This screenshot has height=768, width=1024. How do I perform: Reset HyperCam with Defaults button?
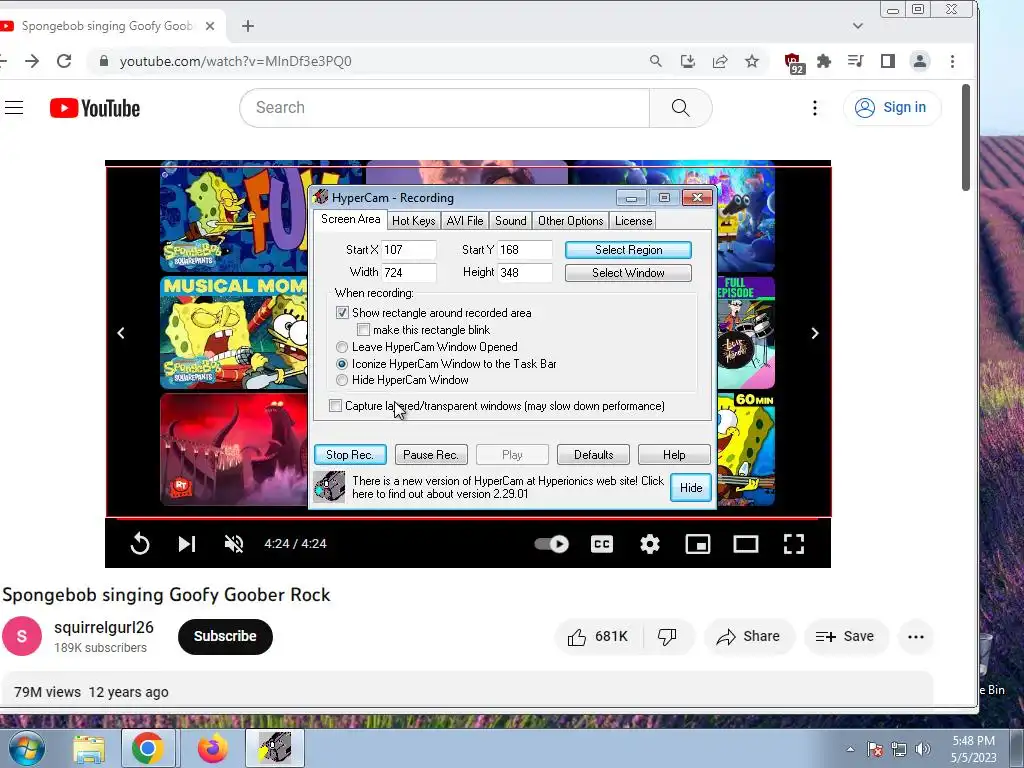(x=593, y=455)
